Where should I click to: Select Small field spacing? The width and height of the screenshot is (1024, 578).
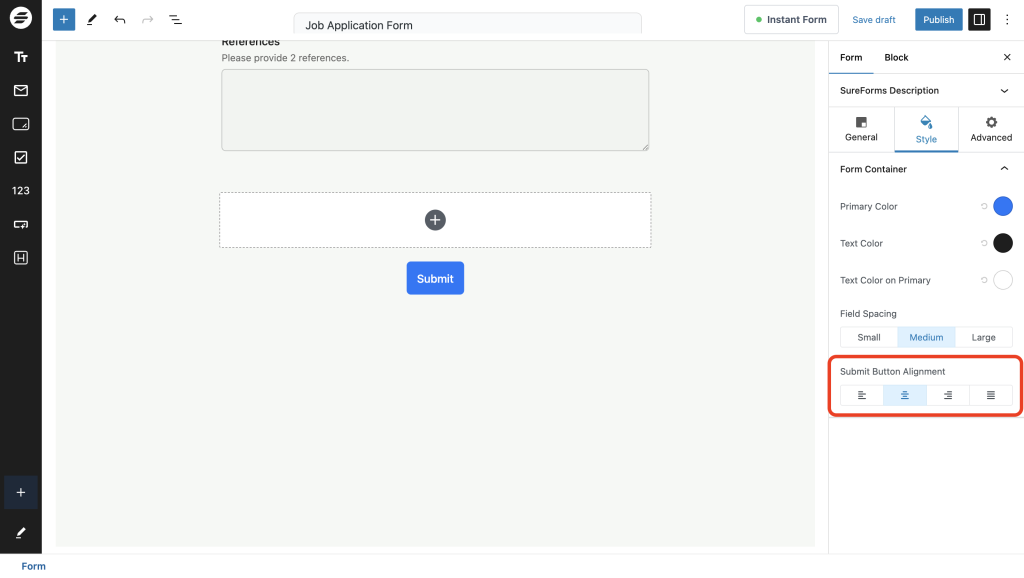pos(868,337)
